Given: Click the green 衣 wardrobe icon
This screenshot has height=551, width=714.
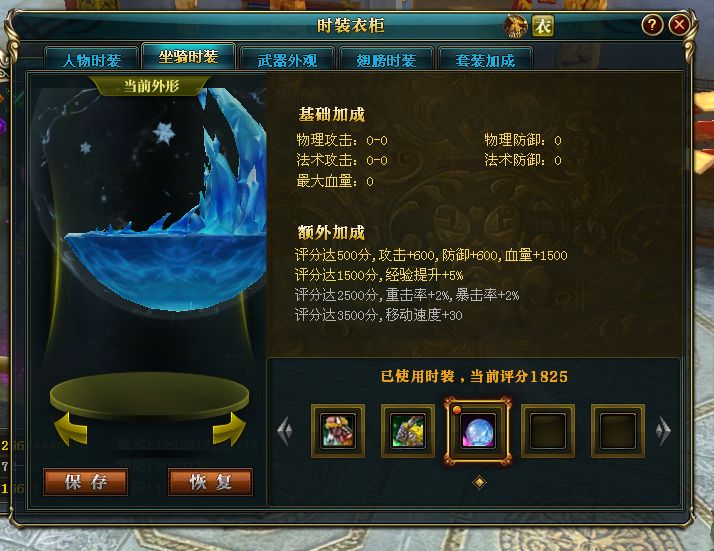Looking at the screenshot, I should coord(543,26).
